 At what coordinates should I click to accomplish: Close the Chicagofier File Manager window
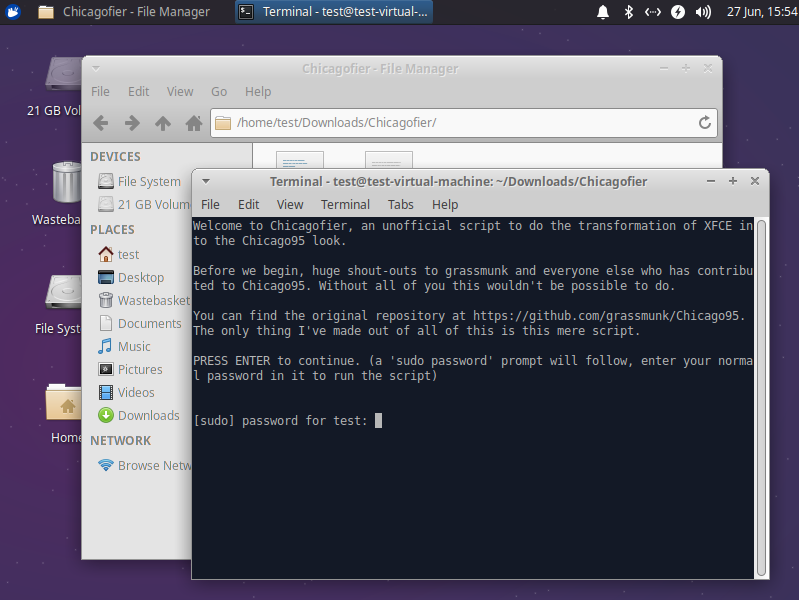point(708,68)
